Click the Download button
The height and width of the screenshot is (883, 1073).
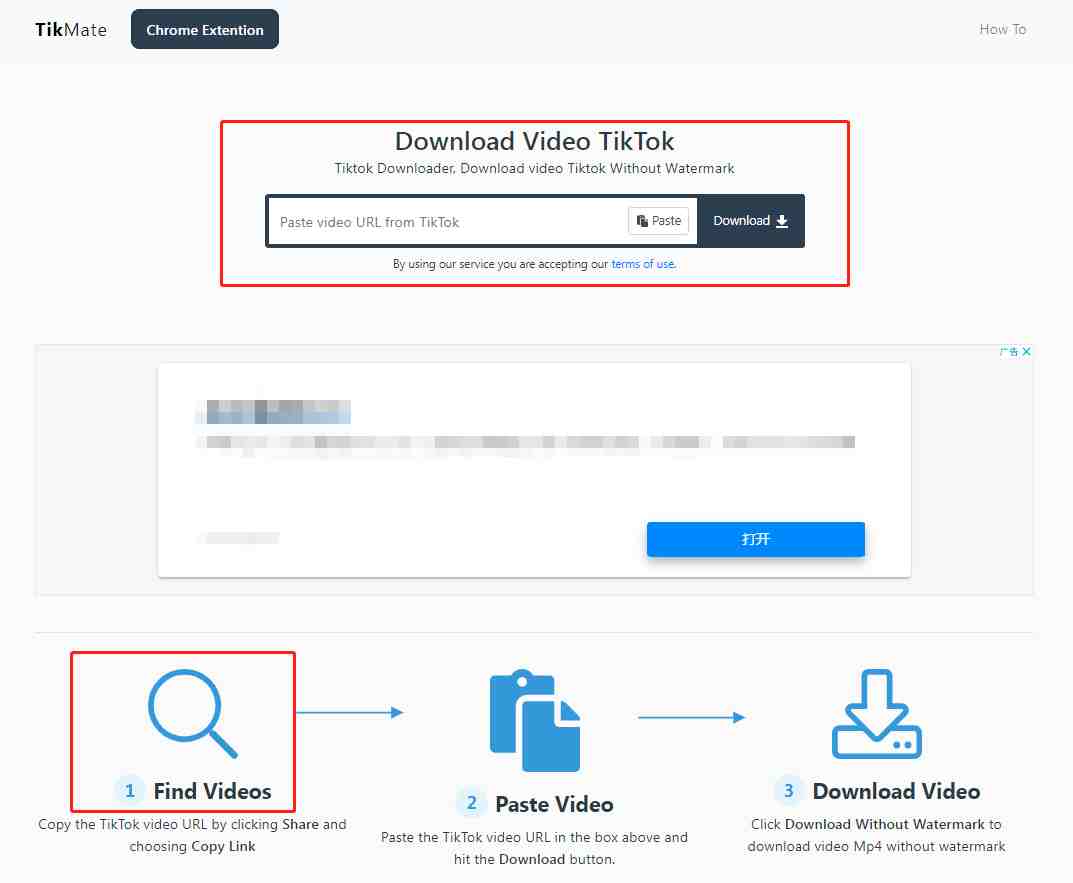pos(751,221)
